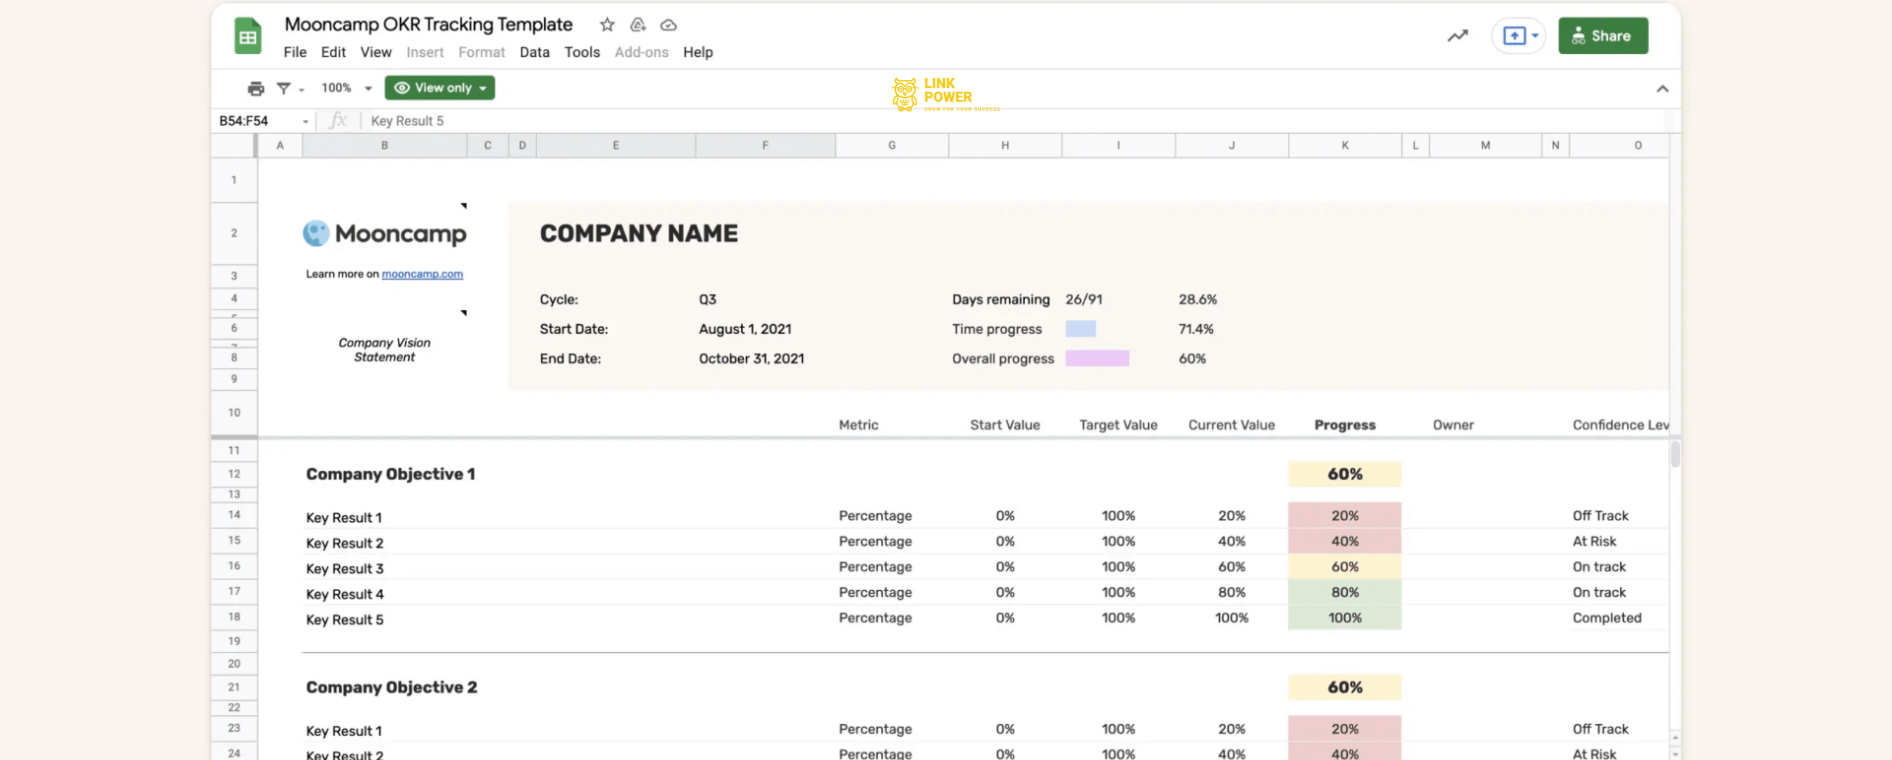1892x760 pixels.
Task: Open the Edit menu
Action: click(333, 52)
